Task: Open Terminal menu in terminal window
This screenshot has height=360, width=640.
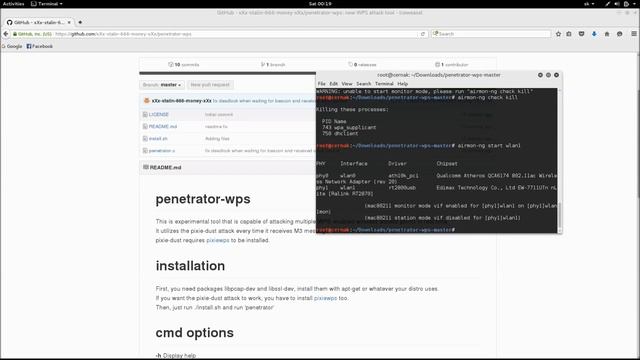Action: (x=384, y=84)
